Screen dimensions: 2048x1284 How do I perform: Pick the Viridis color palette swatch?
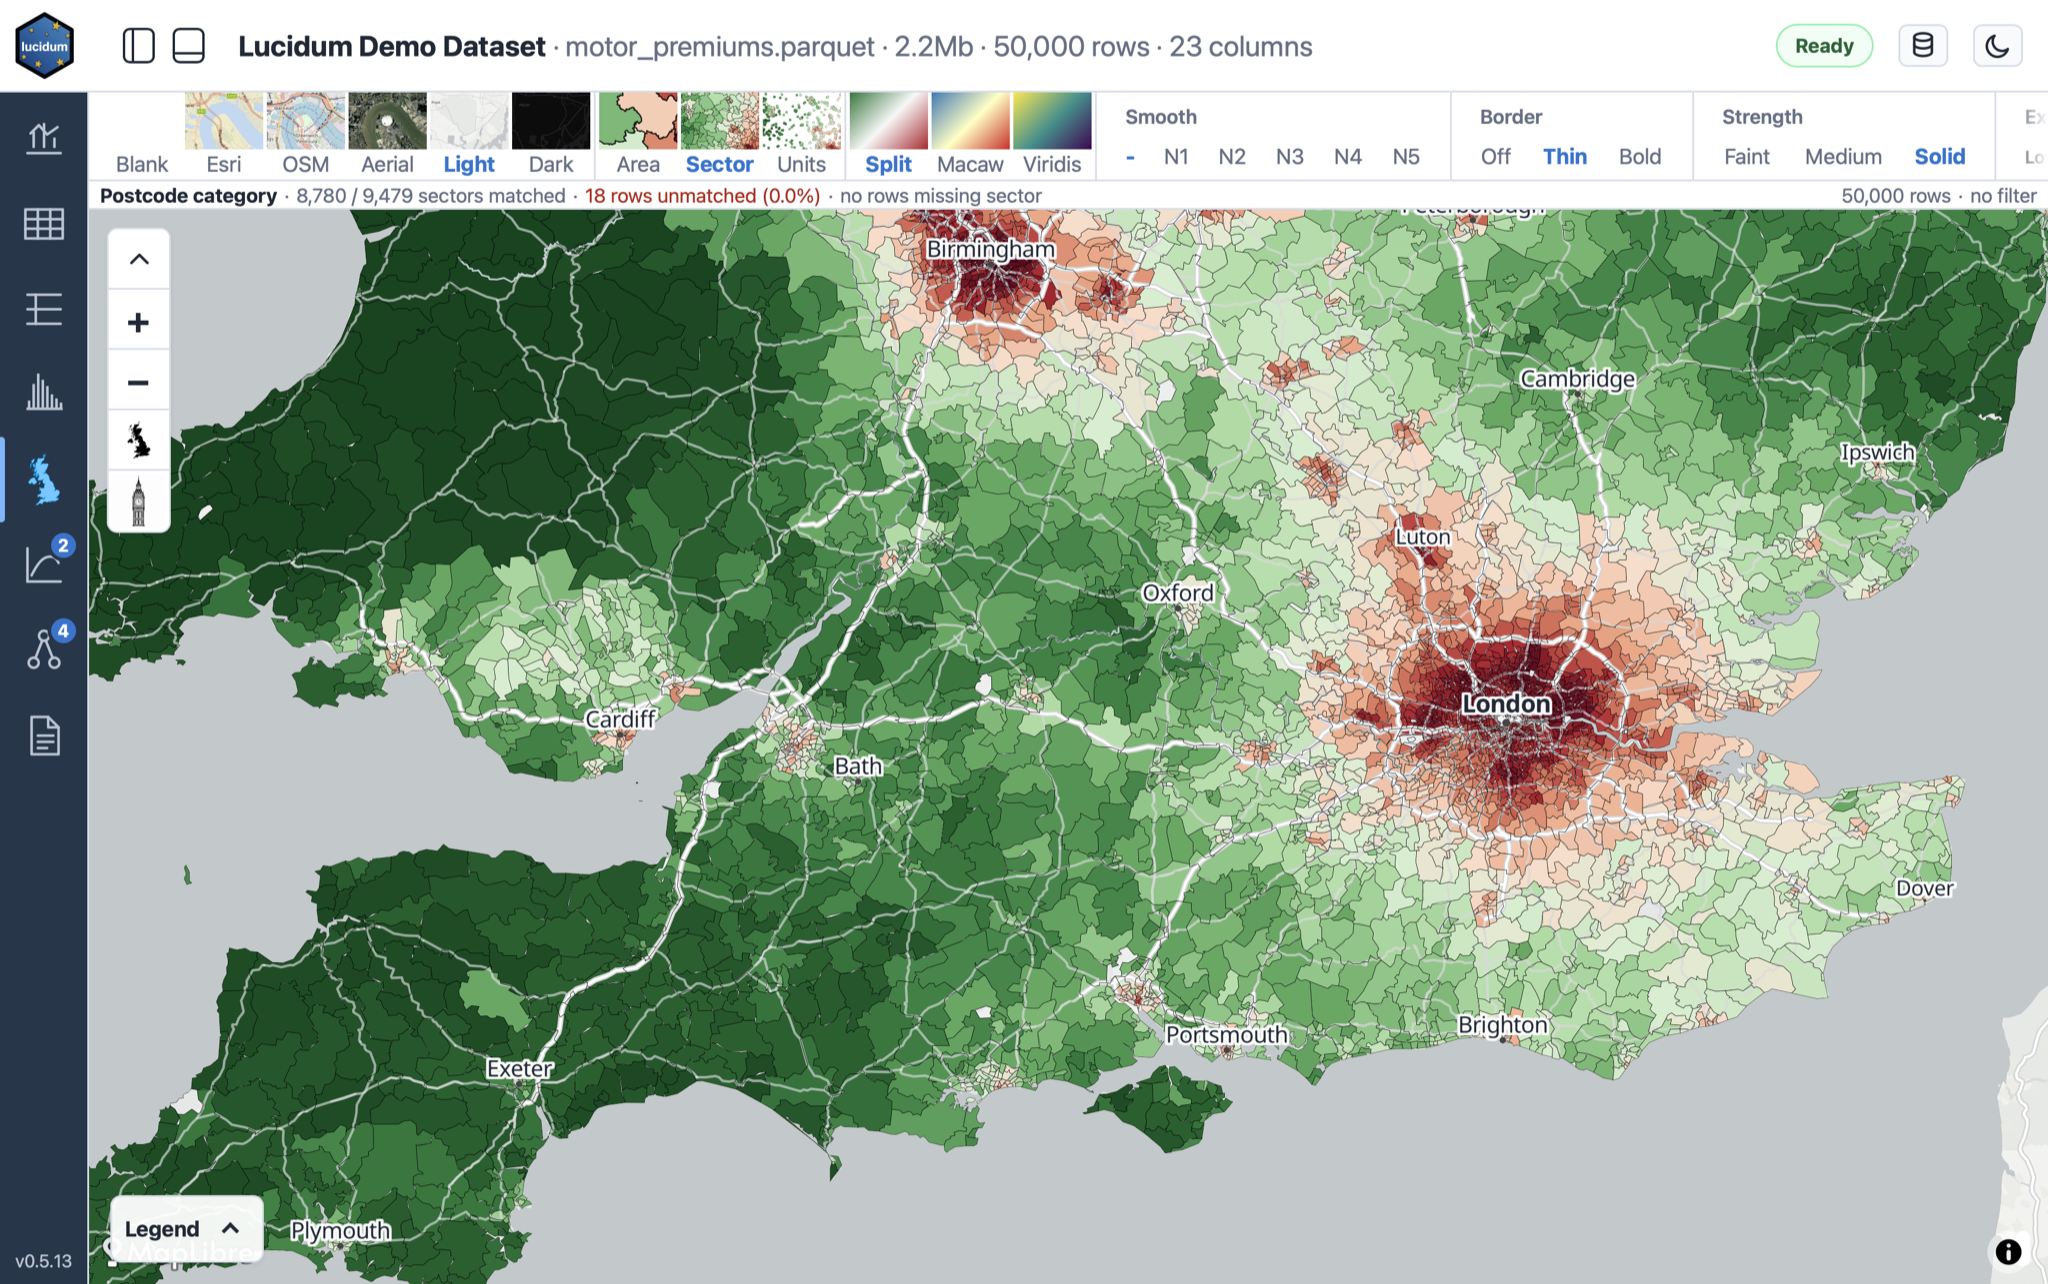[x=1052, y=136]
